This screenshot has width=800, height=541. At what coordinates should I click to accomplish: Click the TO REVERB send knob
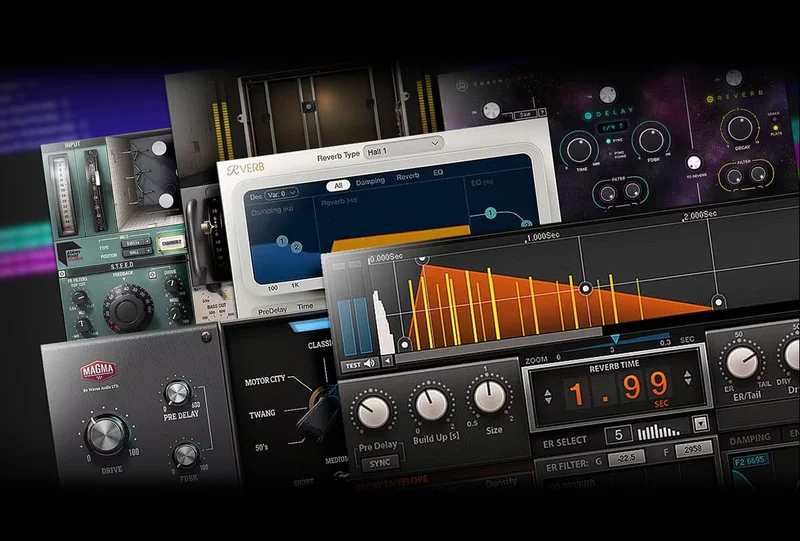(x=694, y=163)
